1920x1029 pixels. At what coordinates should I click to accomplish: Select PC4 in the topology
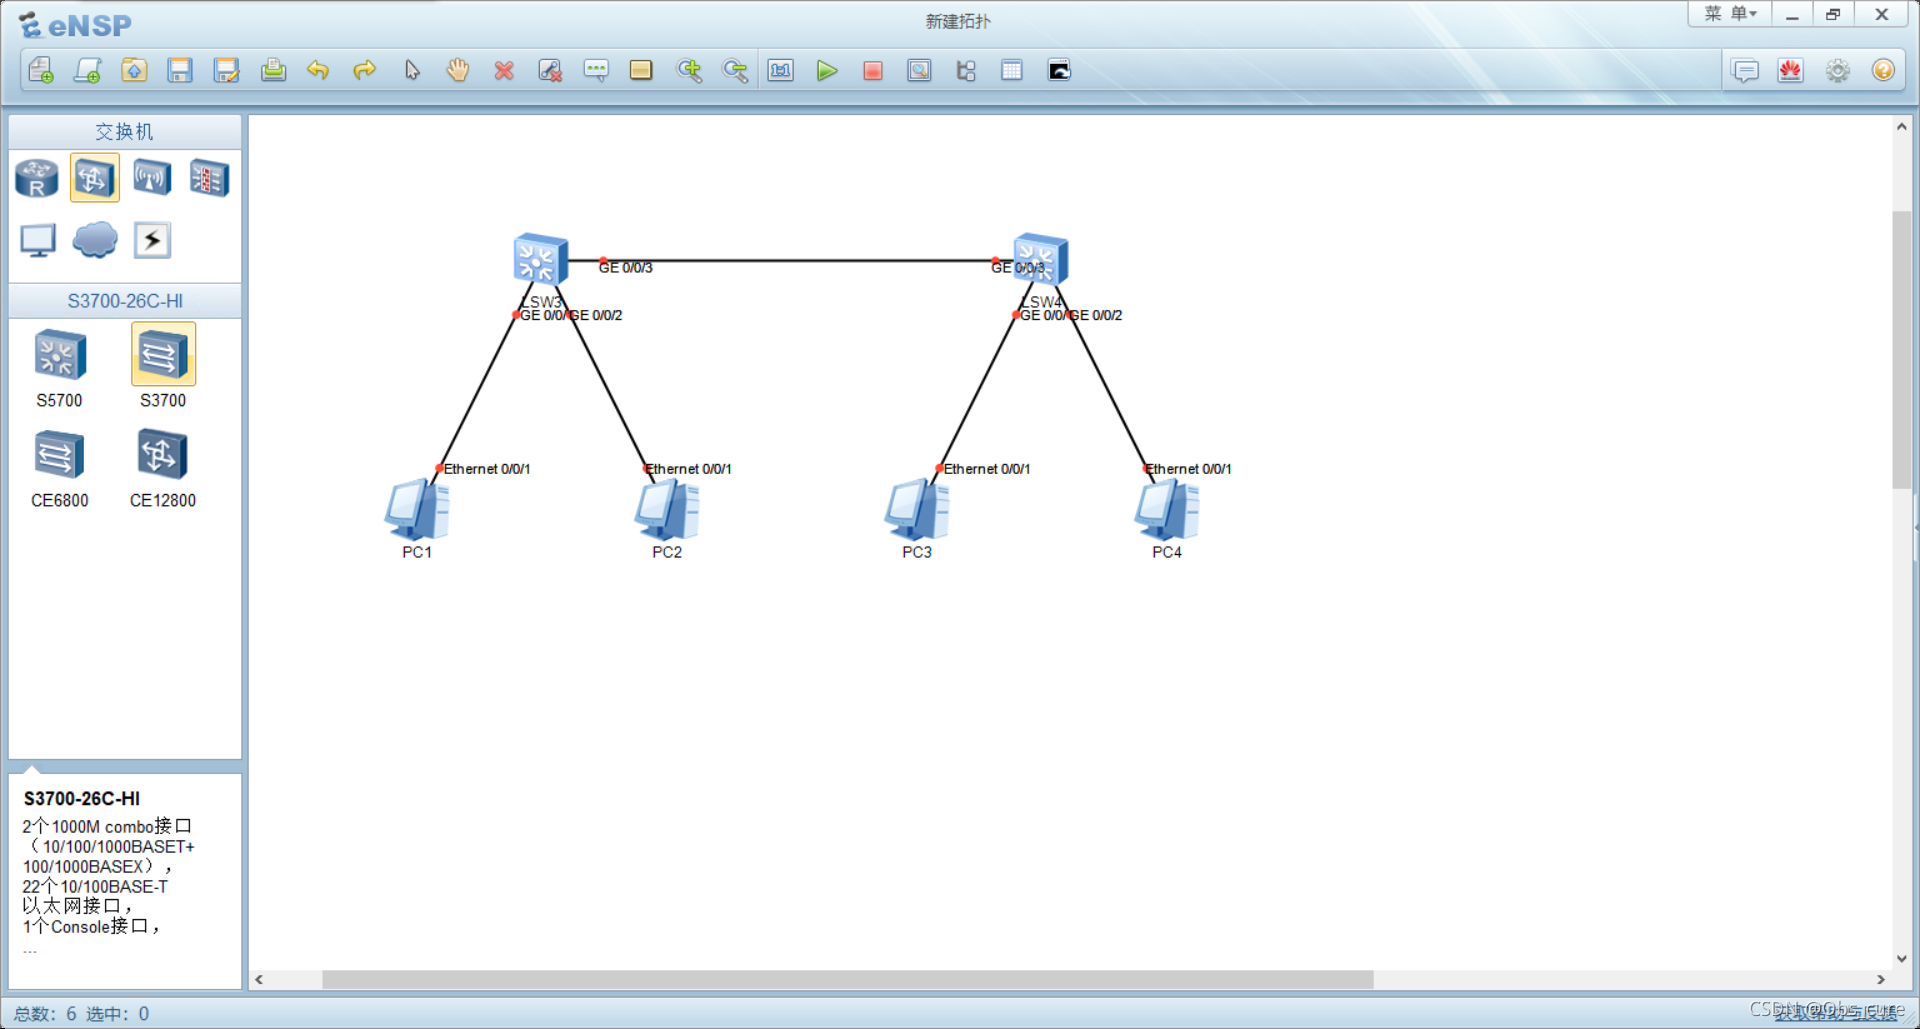(1167, 510)
